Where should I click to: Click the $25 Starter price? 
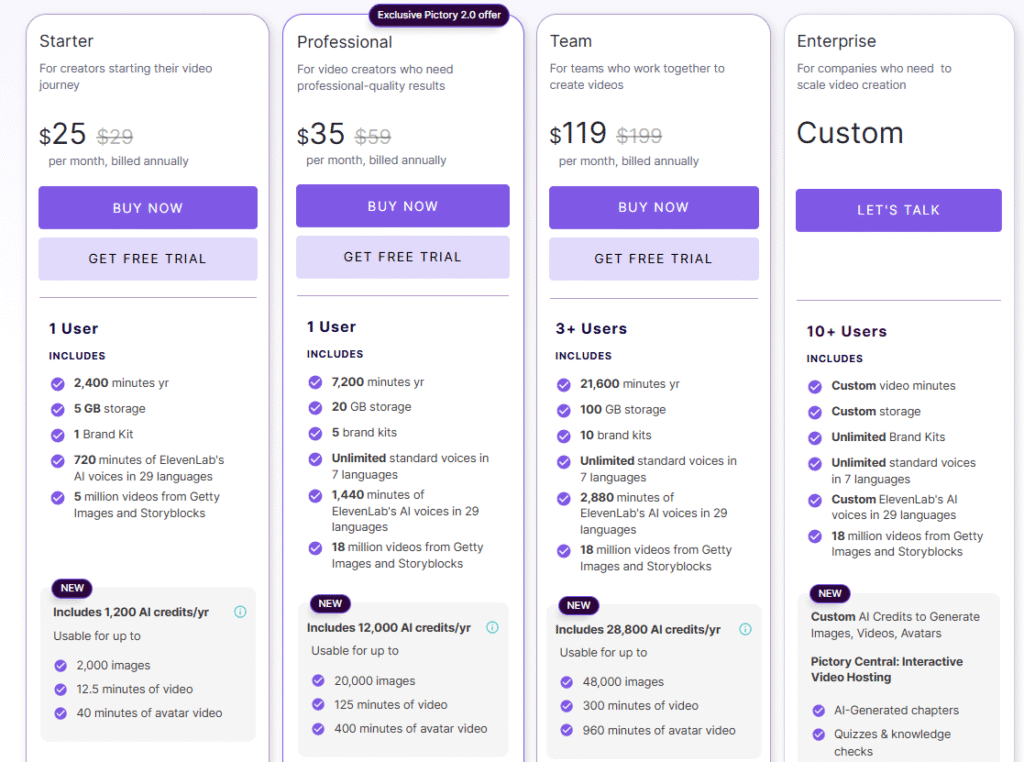(x=63, y=135)
